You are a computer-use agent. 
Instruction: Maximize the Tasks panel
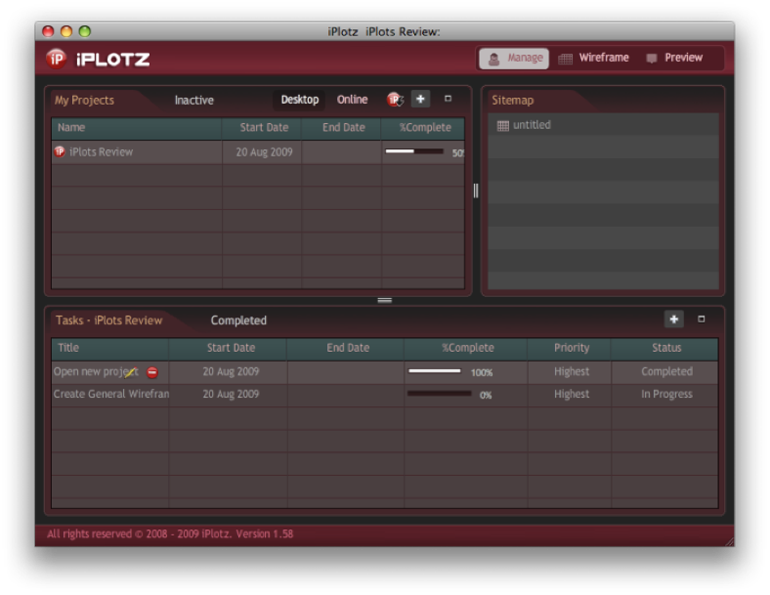click(x=701, y=319)
